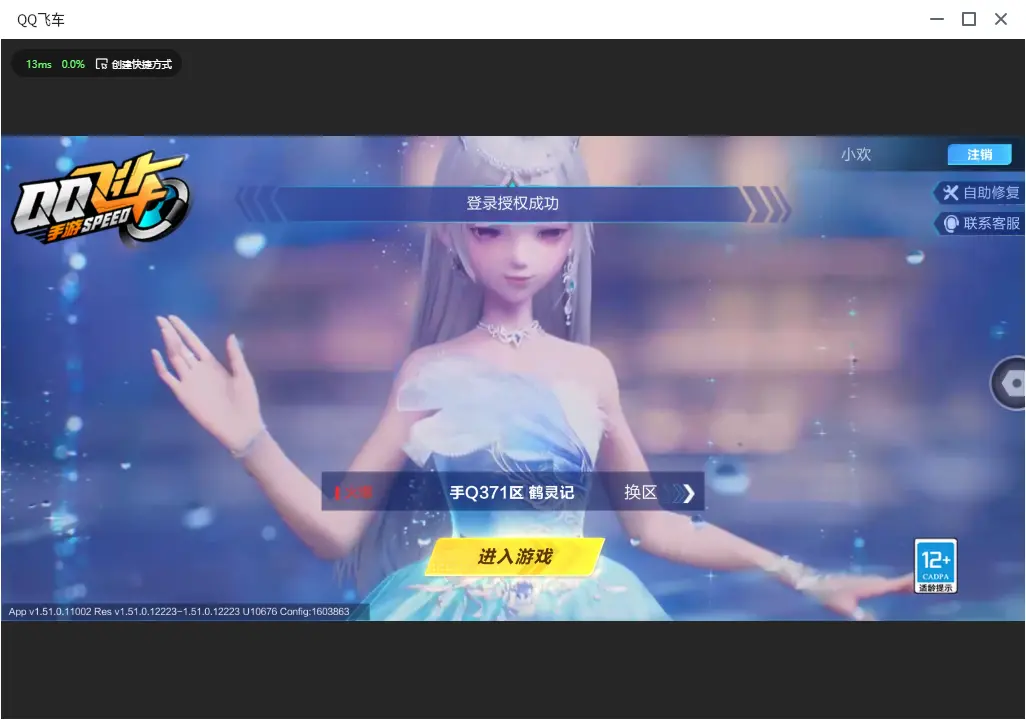Click the 0.0% usage indicator

[x=73, y=64]
